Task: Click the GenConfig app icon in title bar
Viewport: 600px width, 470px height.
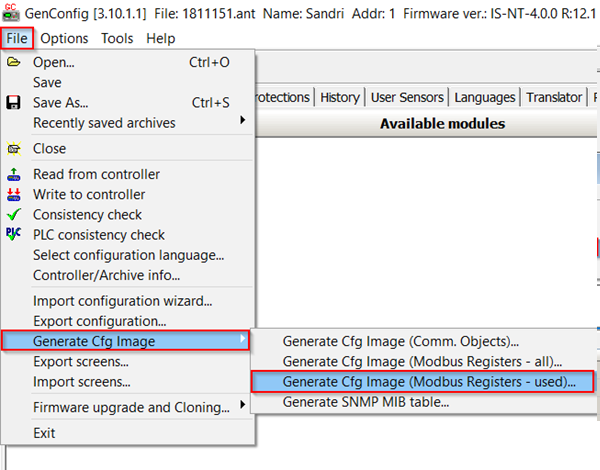Action: click(11, 13)
